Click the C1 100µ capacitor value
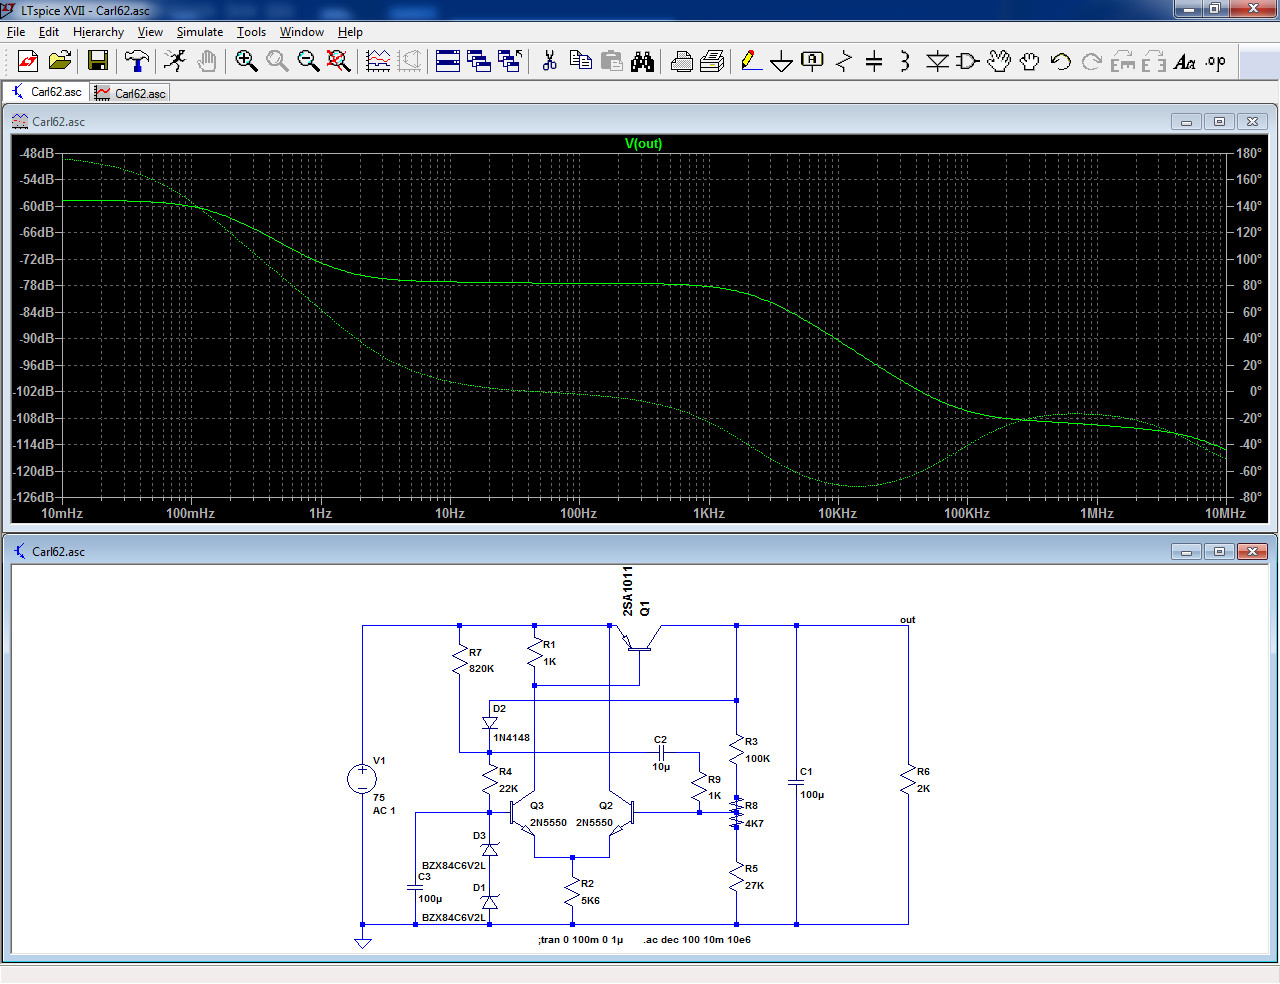The height and width of the screenshot is (984, 1280). (x=812, y=795)
